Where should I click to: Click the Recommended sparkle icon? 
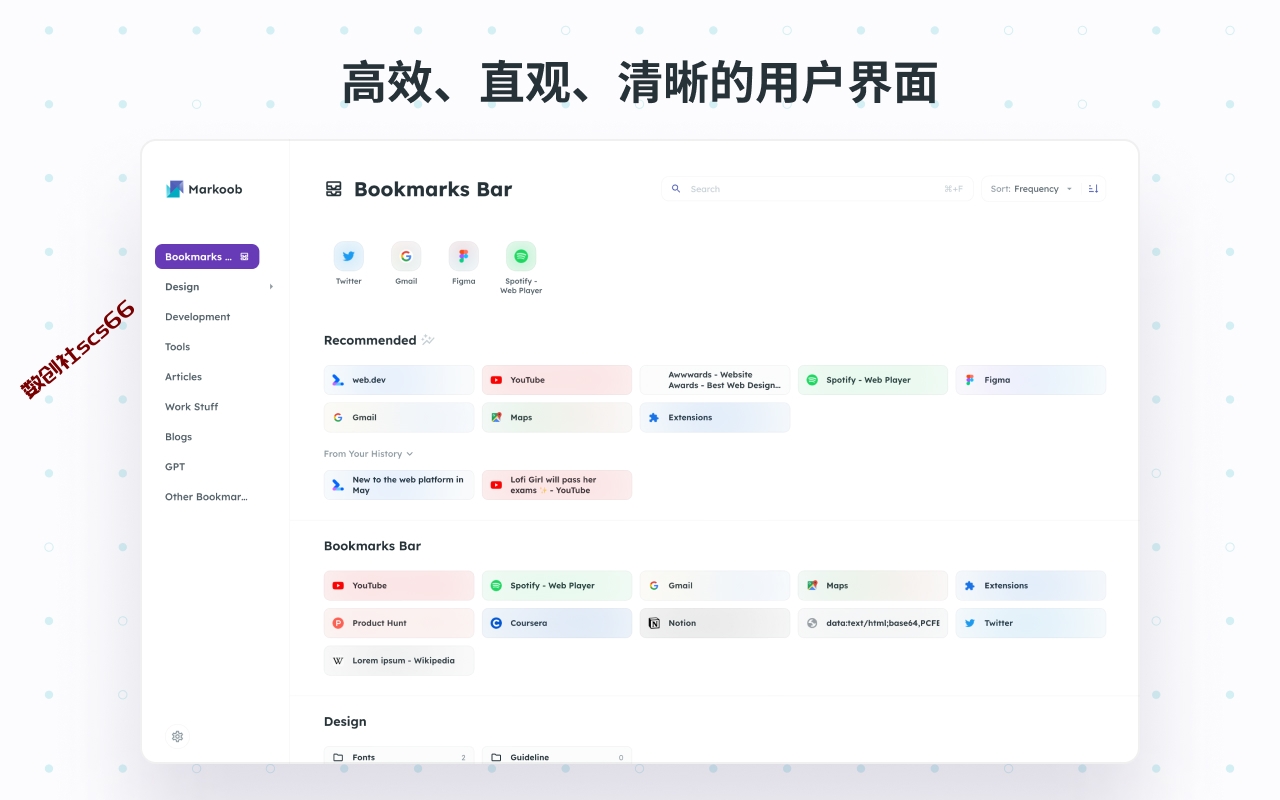click(x=428, y=340)
